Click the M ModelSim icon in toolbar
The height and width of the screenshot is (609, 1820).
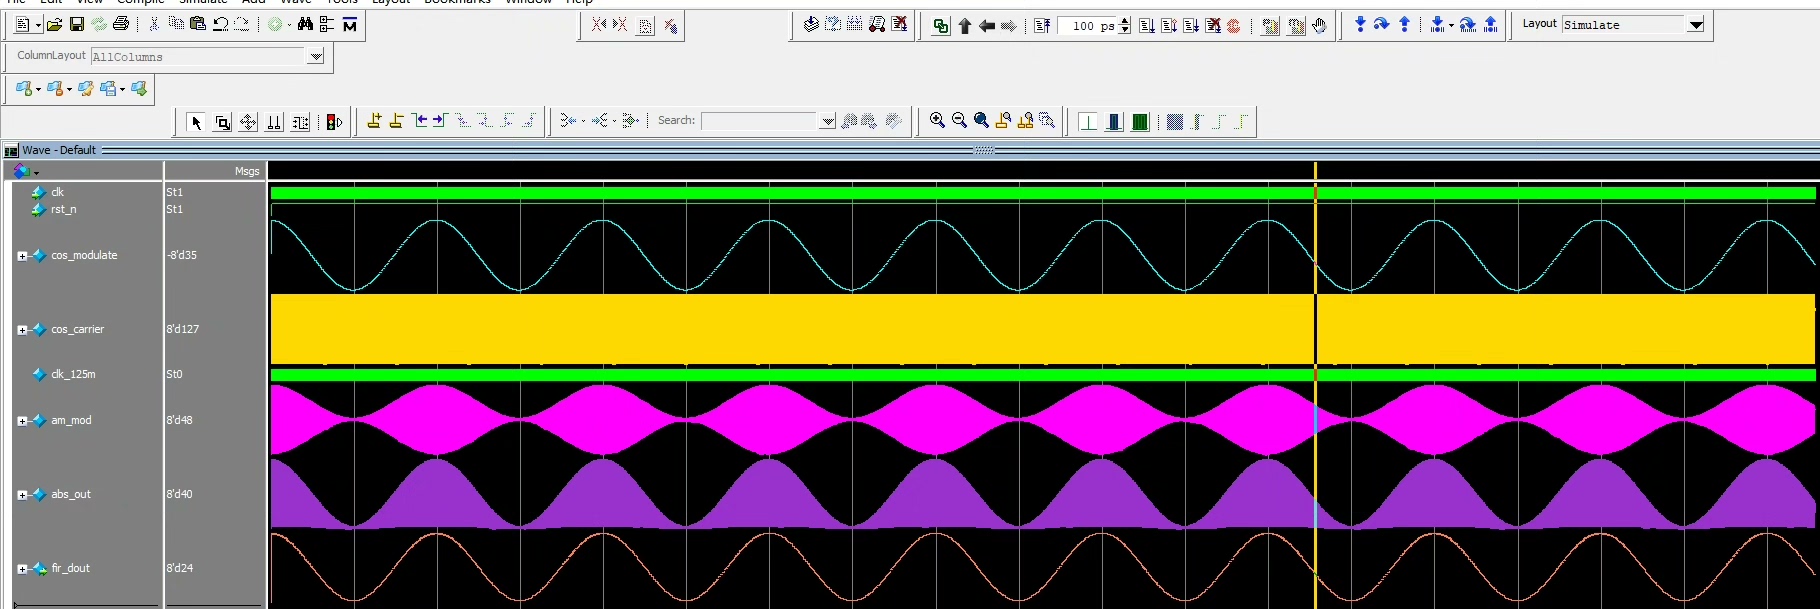point(349,24)
